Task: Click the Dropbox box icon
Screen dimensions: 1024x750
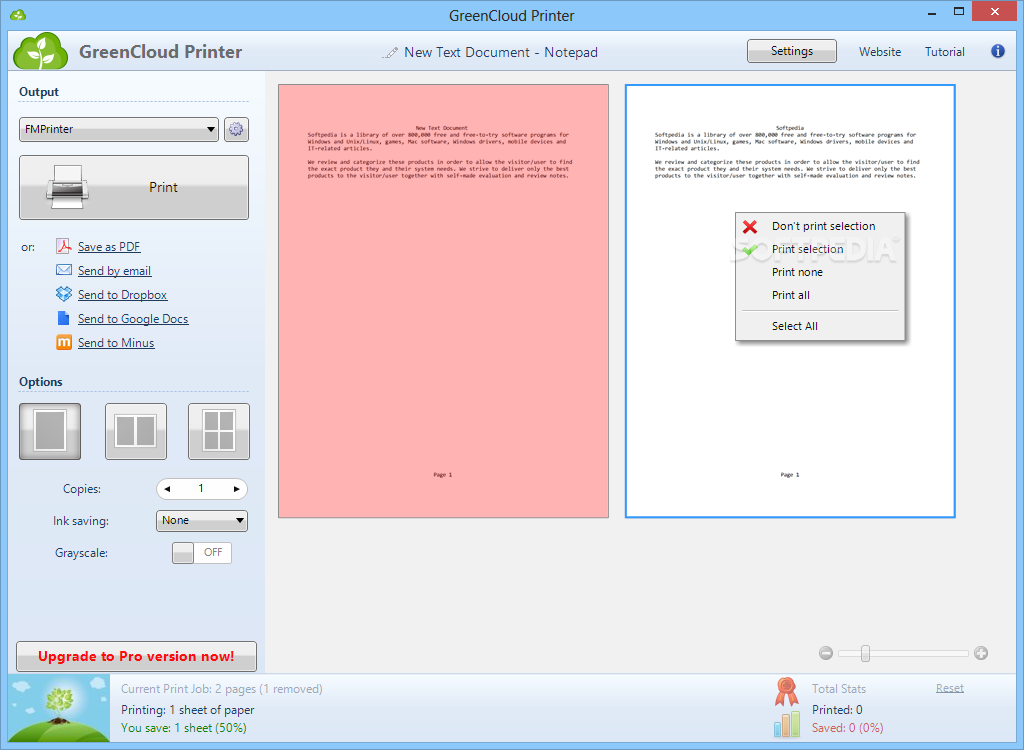Action: [63, 294]
